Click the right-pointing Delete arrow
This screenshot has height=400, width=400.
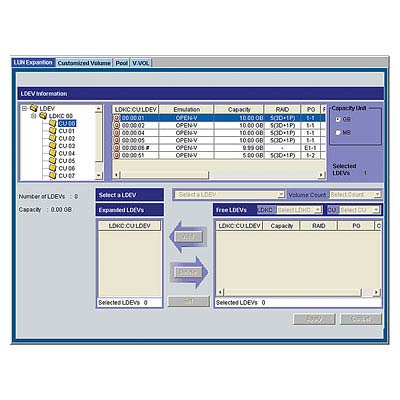tap(189, 272)
